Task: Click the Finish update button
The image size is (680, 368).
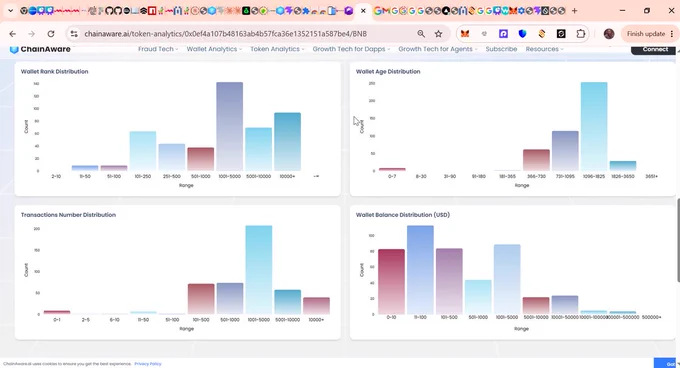Action: (x=646, y=34)
